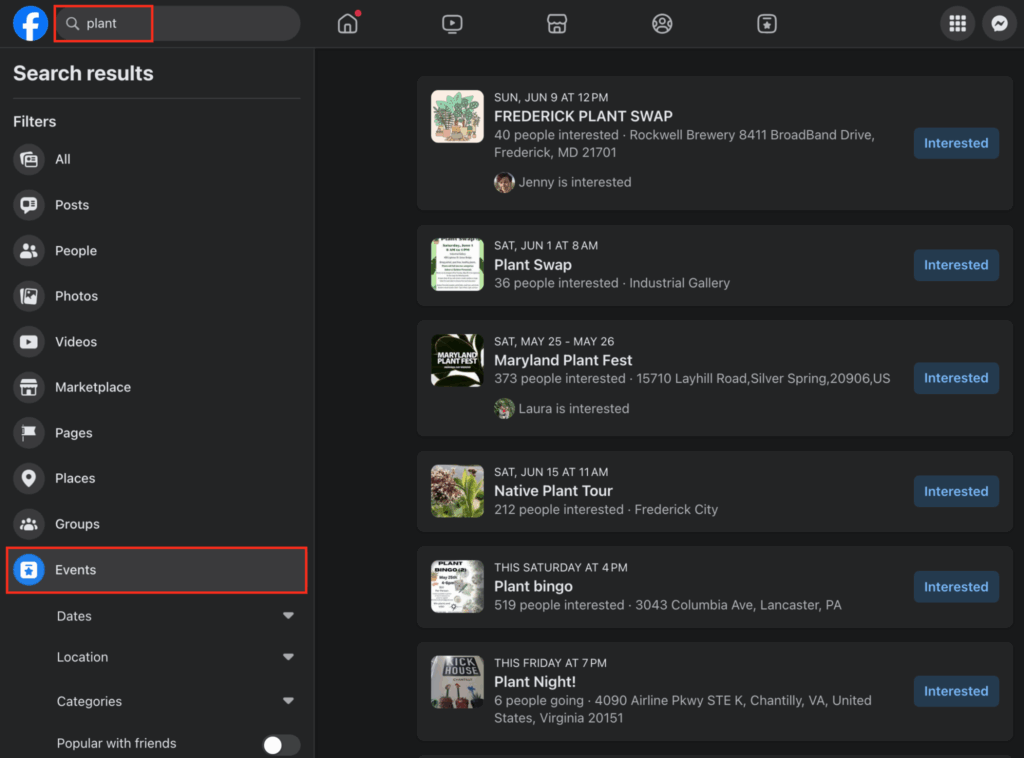The height and width of the screenshot is (758, 1024).
Task: Open the Facebook home feed icon
Action: [347, 23]
